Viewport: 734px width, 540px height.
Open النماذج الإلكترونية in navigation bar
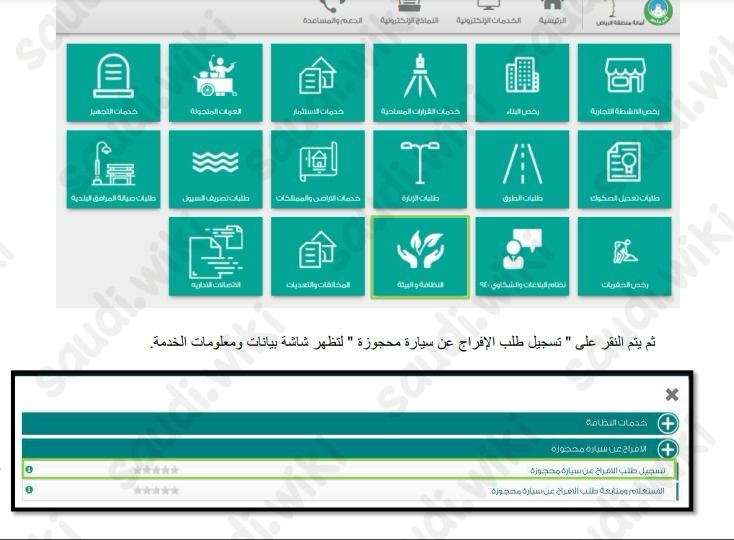pyautogui.click(x=409, y=13)
